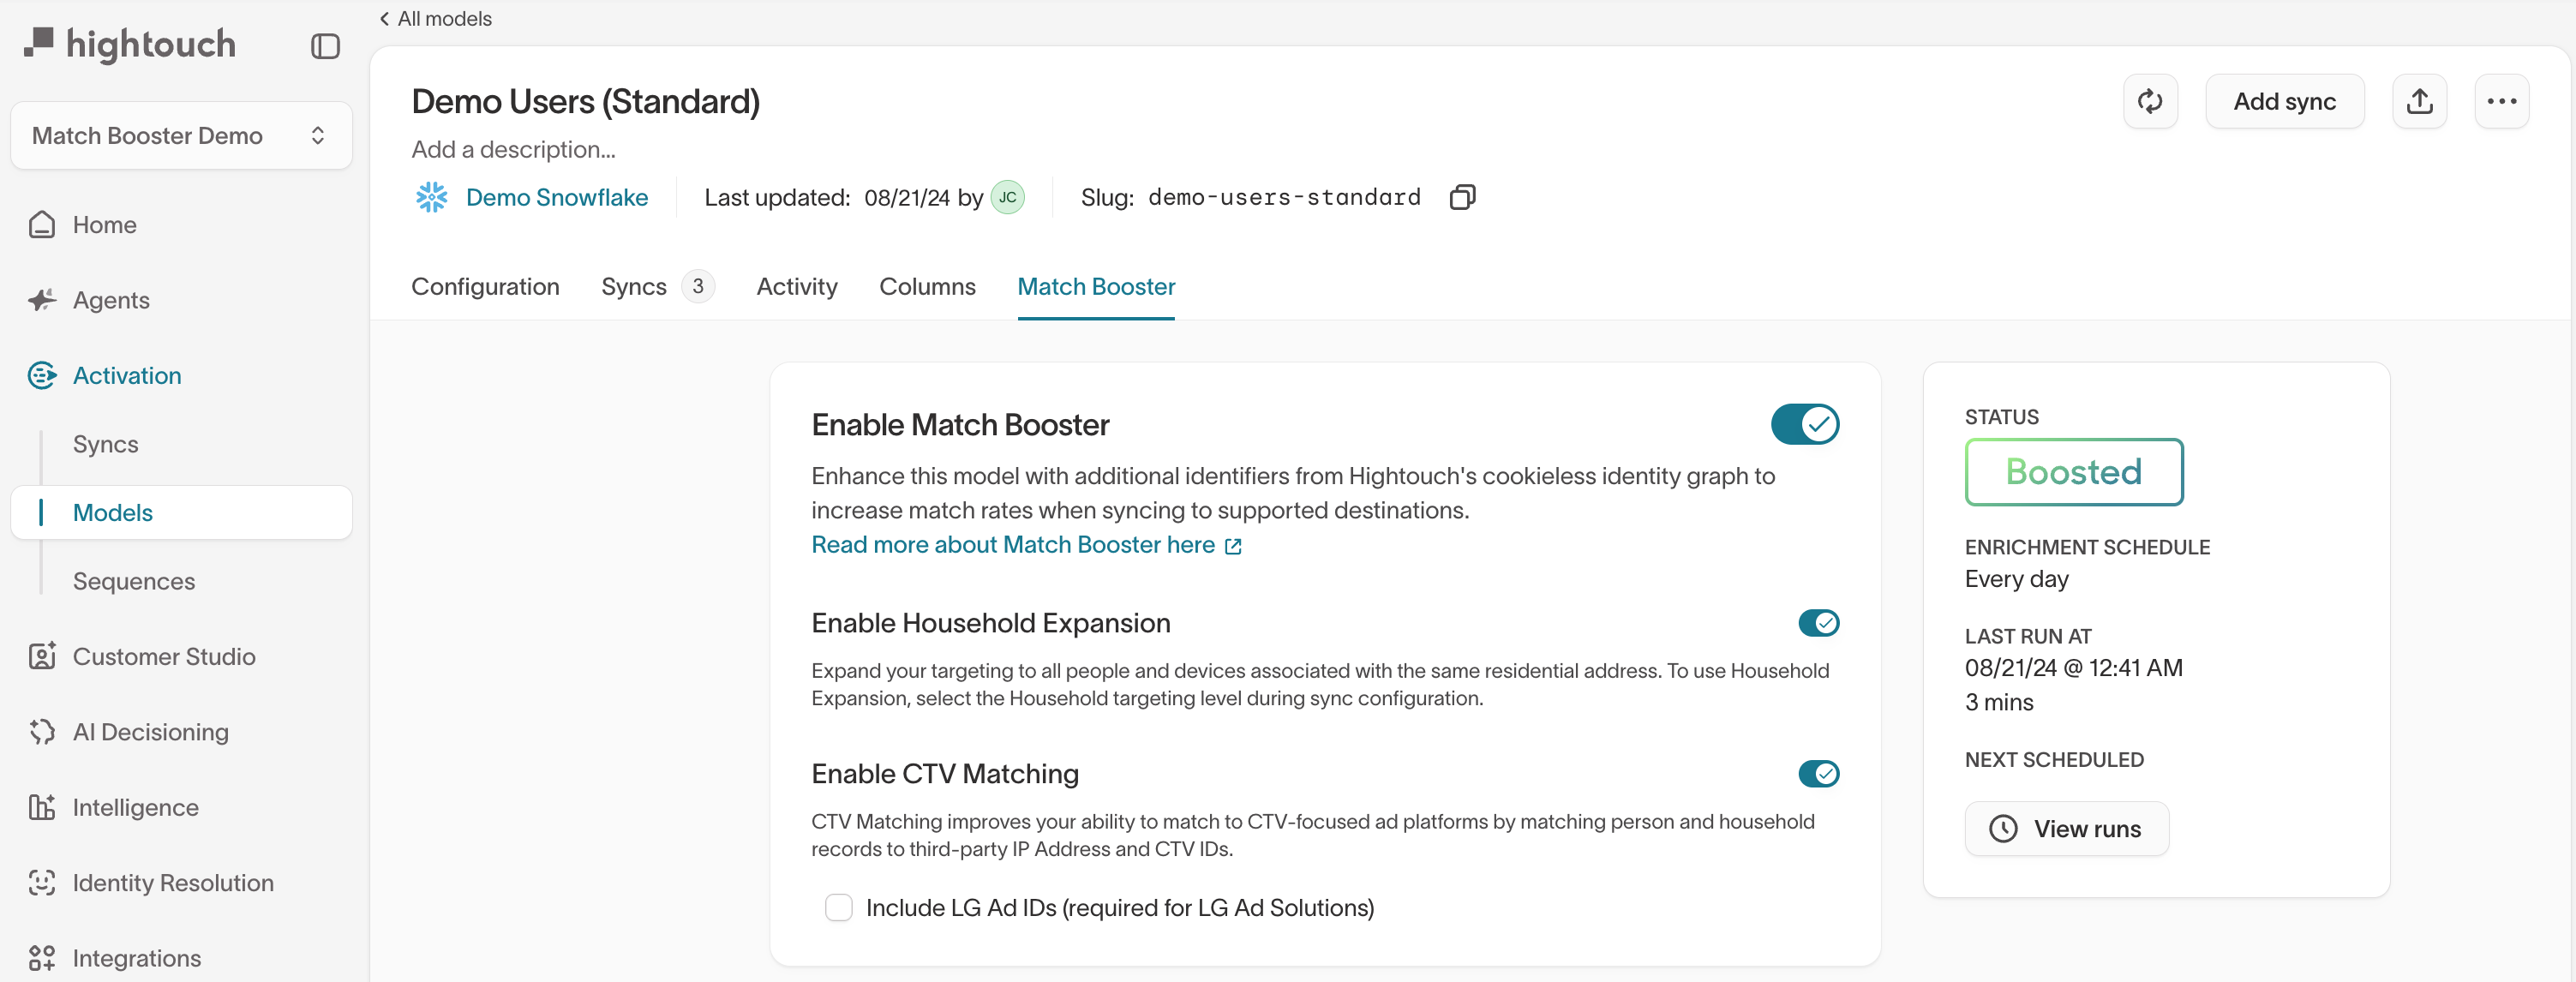
Task: Click the export share icon button
Action: (x=2419, y=101)
